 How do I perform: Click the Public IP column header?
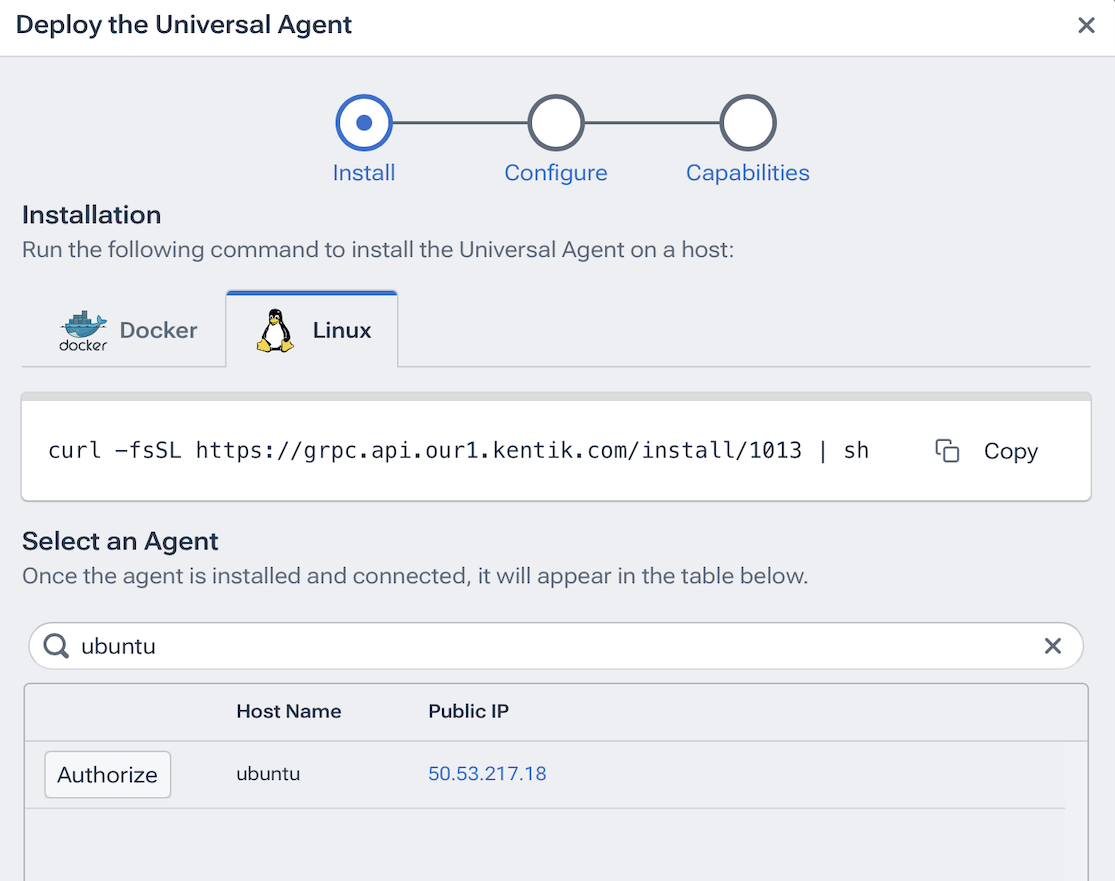pyautogui.click(x=468, y=712)
